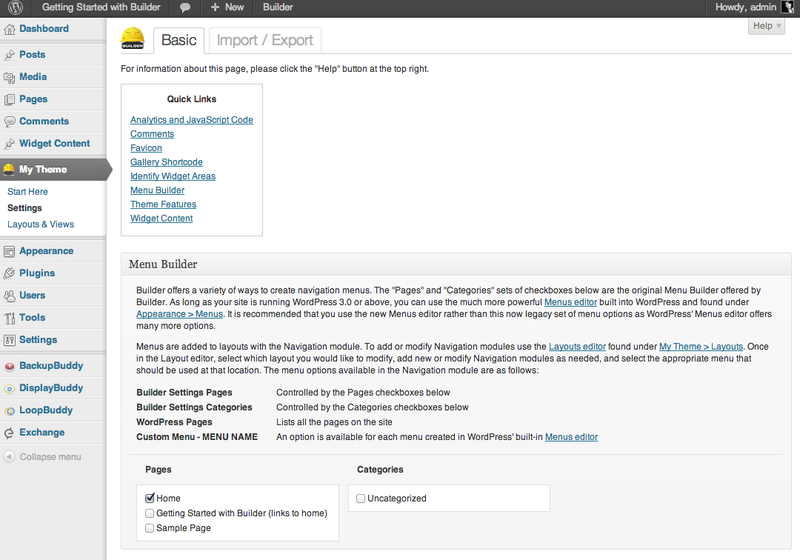The image size is (800, 560).
Task: Click the plus icon beside New
Action: tap(215, 7)
